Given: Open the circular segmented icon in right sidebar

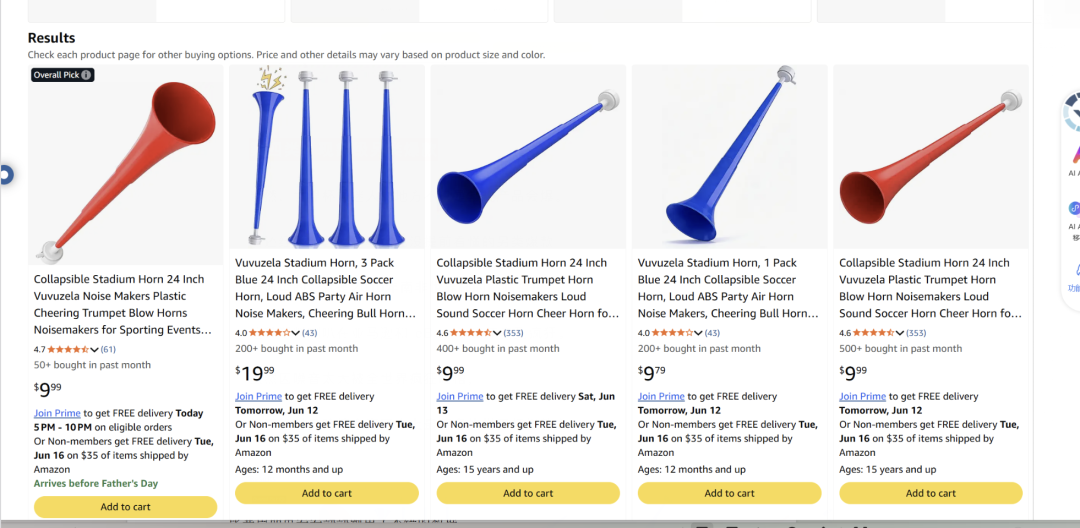Looking at the screenshot, I should pos(1074,112).
